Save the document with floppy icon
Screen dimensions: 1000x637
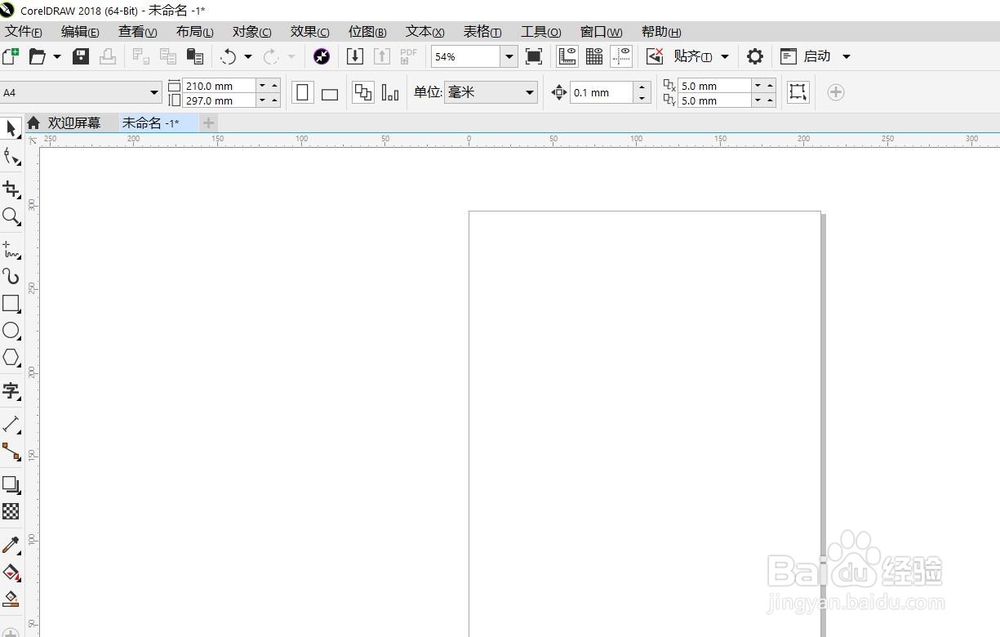point(80,56)
